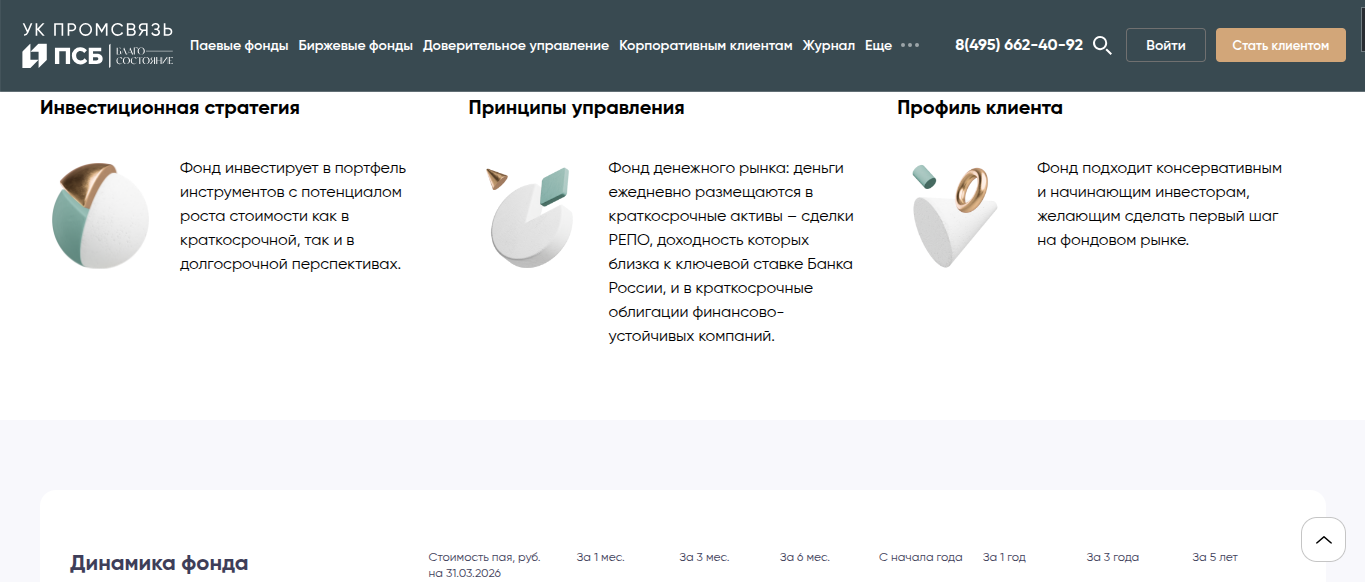1365x582 pixels.
Task: Click the investment strategy pie chart illustration
Action: 99,214
